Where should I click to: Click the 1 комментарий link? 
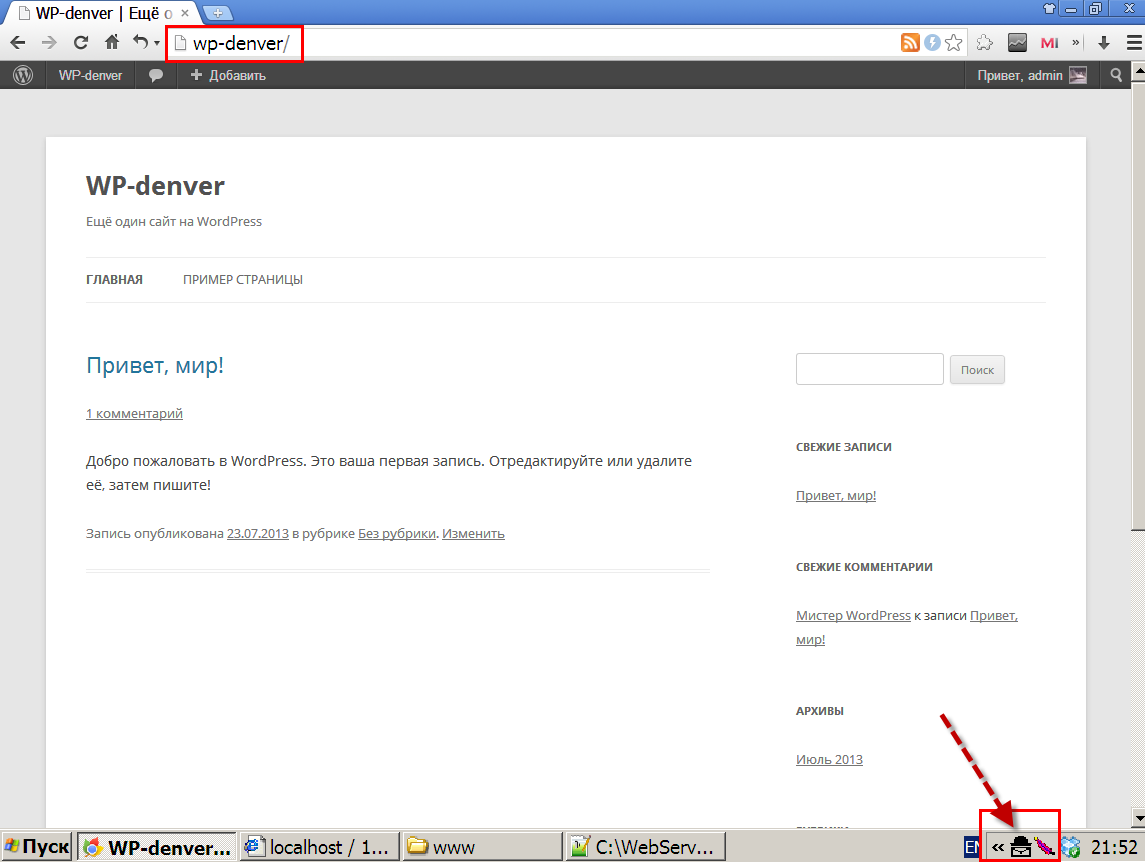(x=134, y=413)
